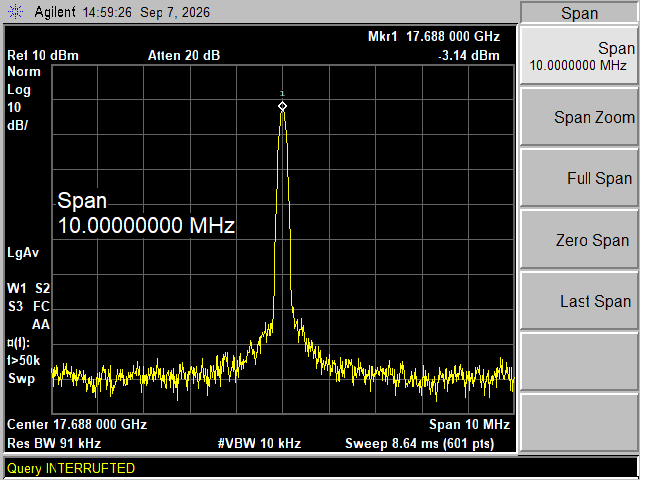Choose the Zero Span softkey

[579, 240]
